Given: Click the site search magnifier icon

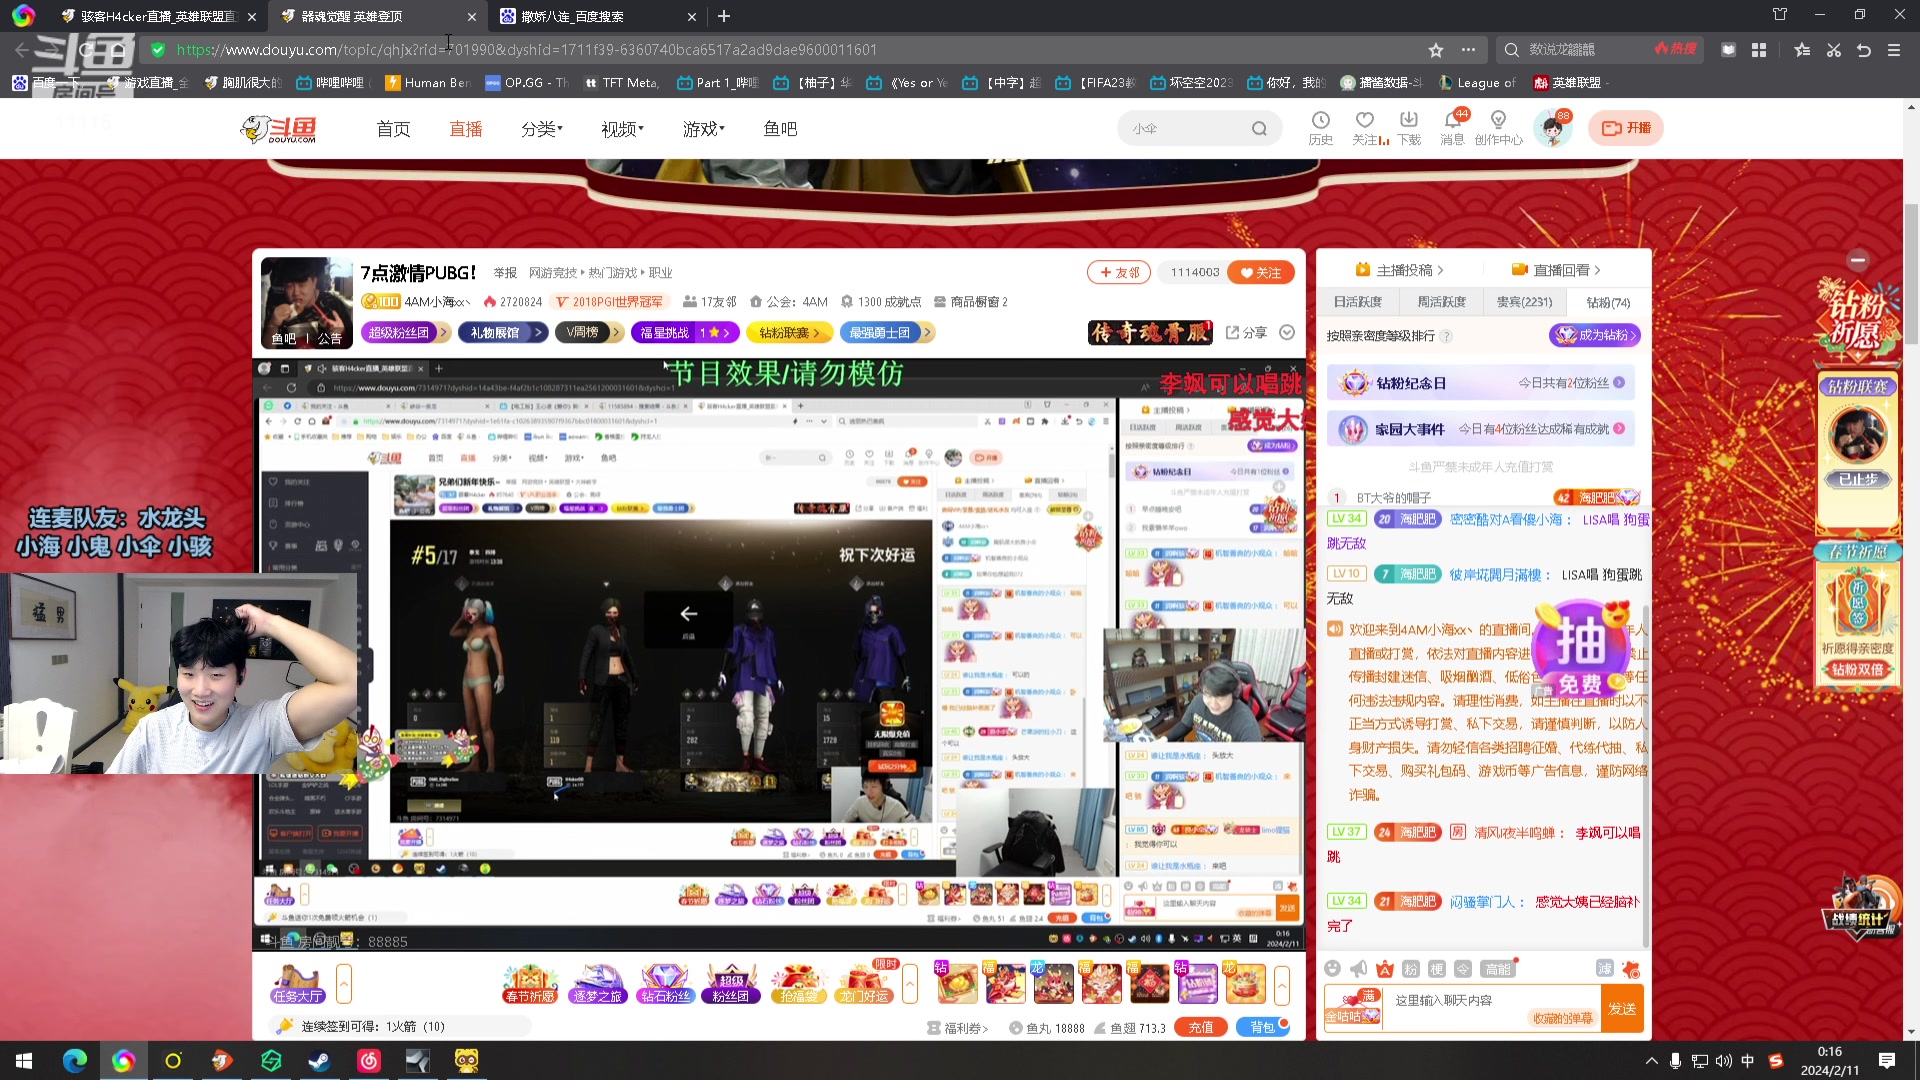Looking at the screenshot, I should (x=1259, y=129).
